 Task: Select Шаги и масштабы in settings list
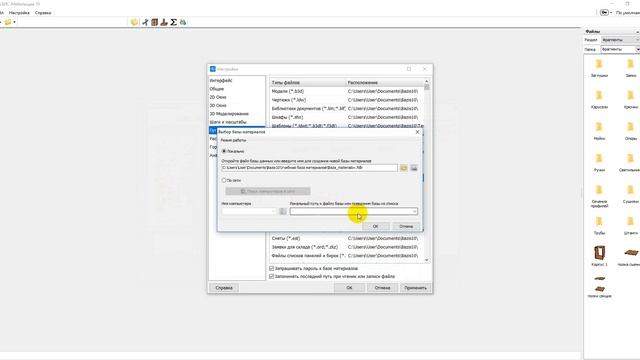pyautogui.click(x=228, y=122)
